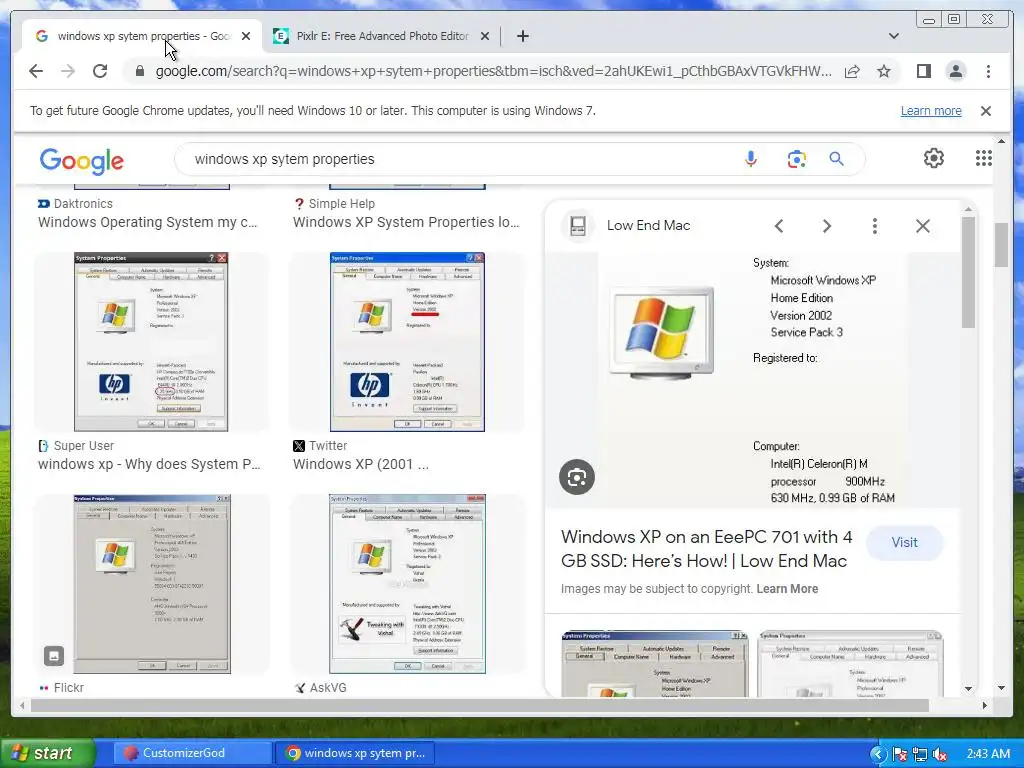This screenshot has height=768, width=1024.
Task: Click page scrollbar up arrow
Action: coord(1001,141)
